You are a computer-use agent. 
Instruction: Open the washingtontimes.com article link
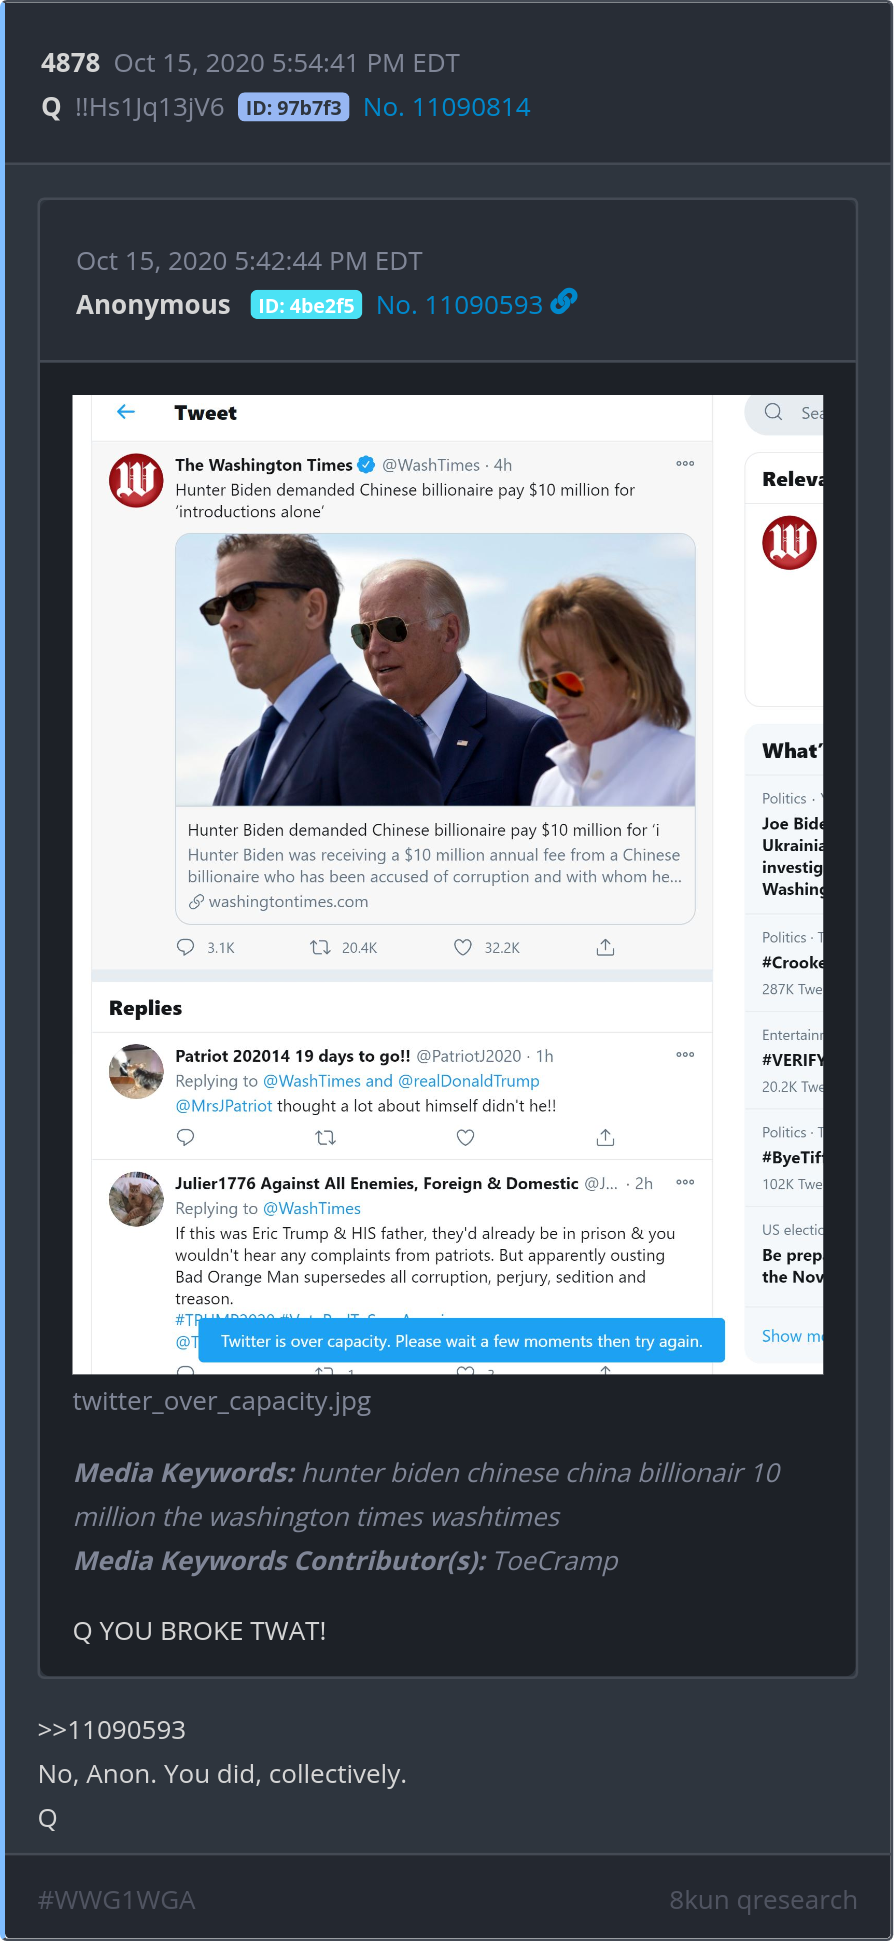(x=288, y=901)
